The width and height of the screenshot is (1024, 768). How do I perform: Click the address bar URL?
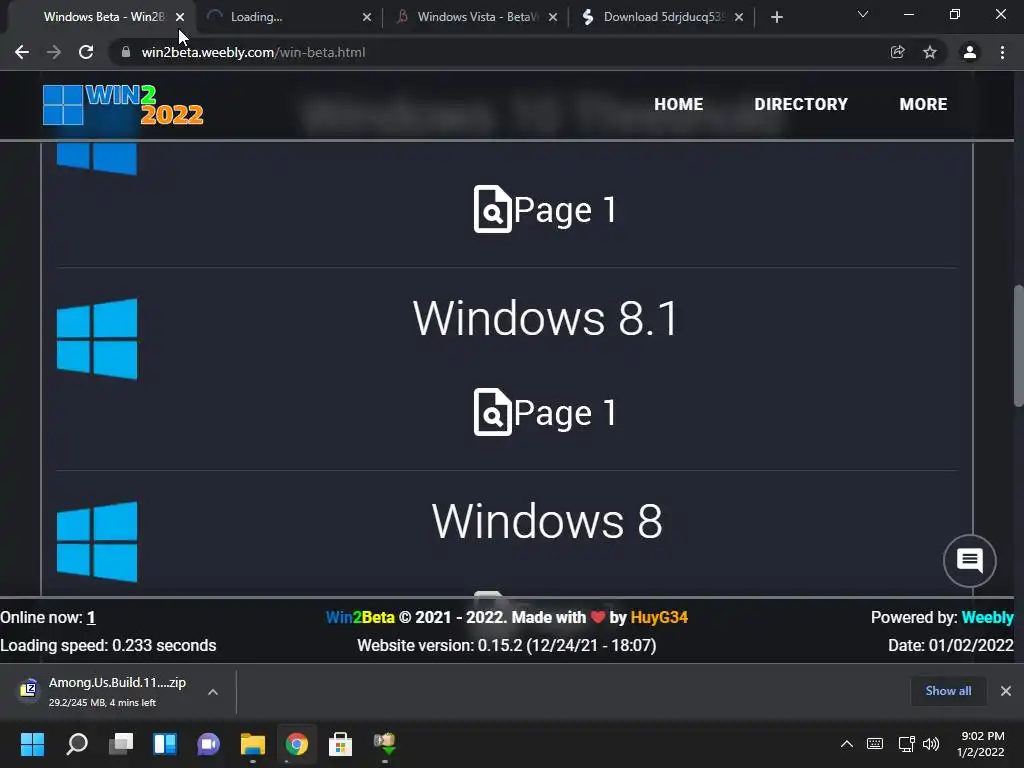click(253, 52)
